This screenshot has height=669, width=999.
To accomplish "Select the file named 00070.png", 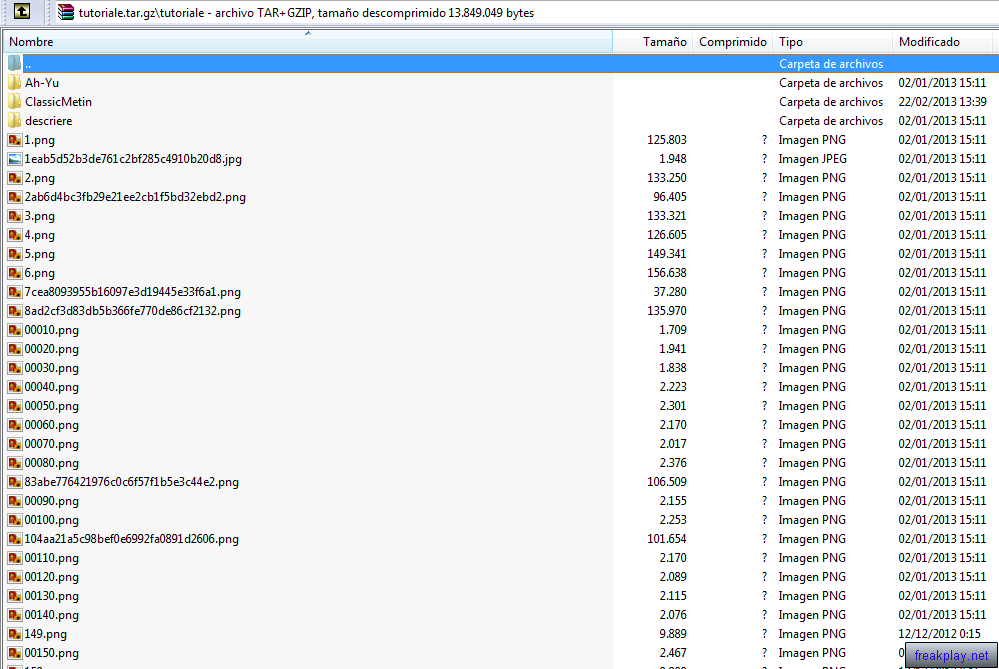I will tap(52, 444).
